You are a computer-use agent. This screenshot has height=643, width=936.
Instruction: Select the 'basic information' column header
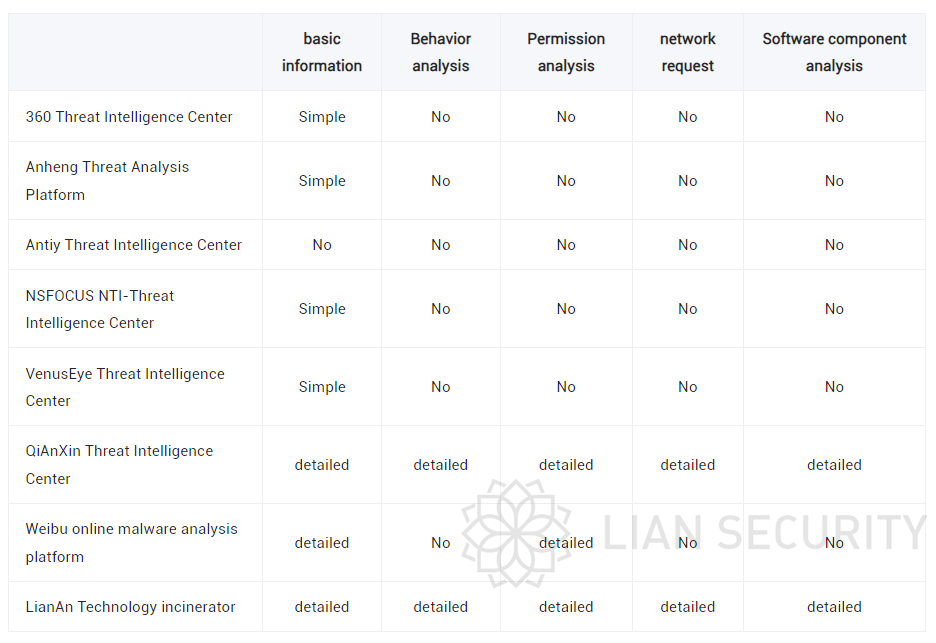(322, 52)
